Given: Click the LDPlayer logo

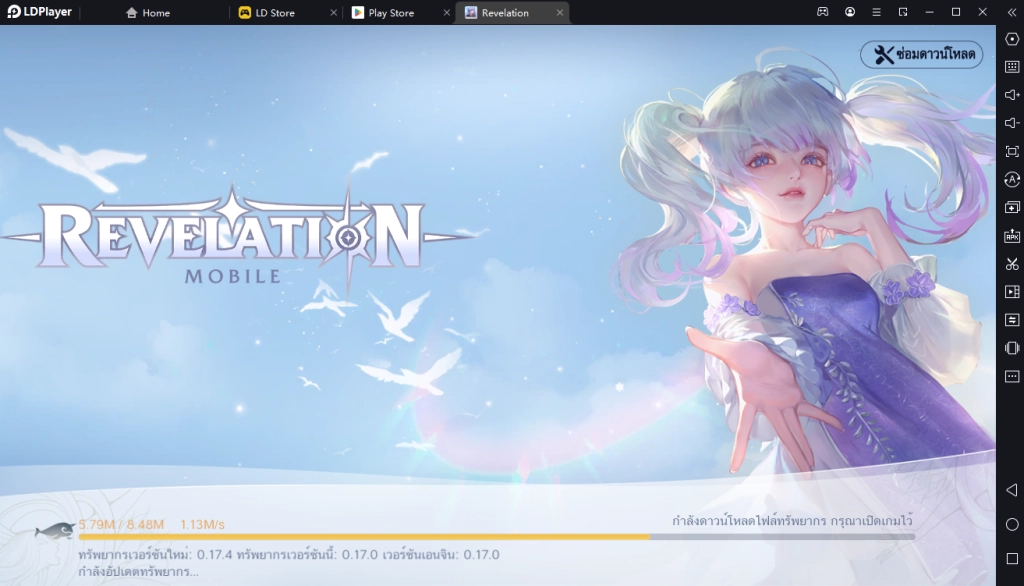Looking at the screenshot, I should [x=39, y=12].
